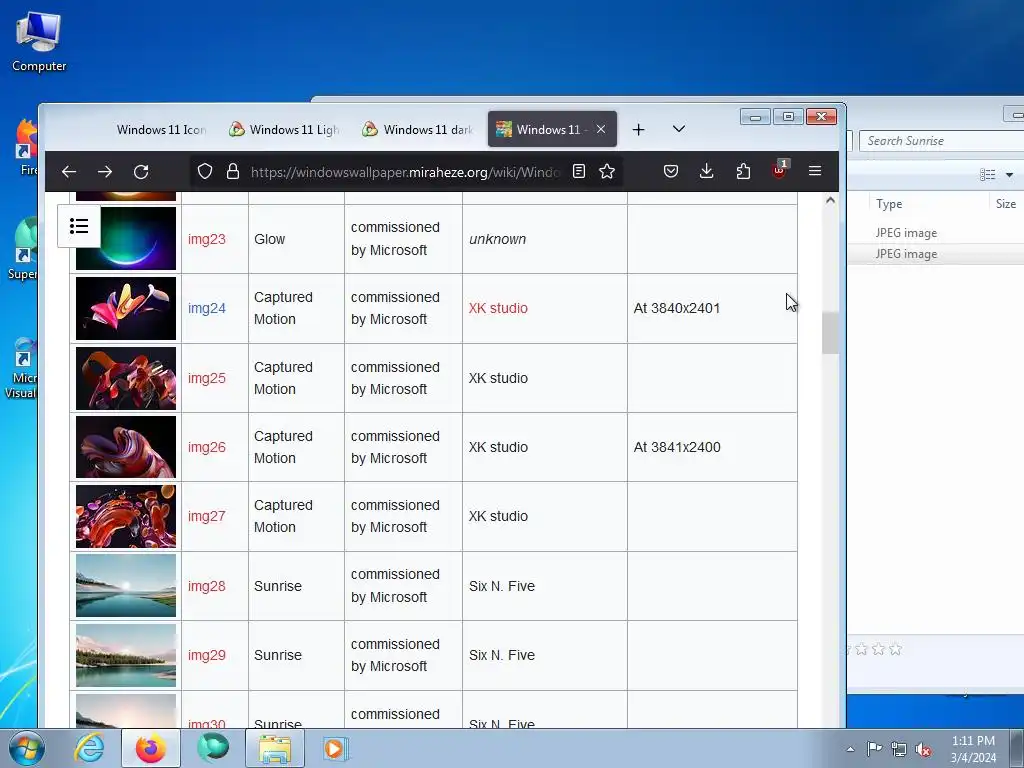Bookmark this page with star icon
The height and width of the screenshot is (768, 1024).
607,171
